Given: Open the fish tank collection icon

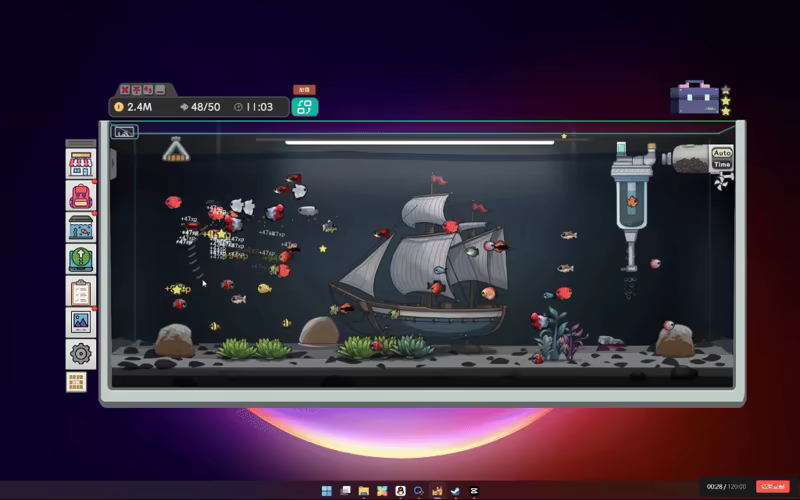Looking at the screenshot, I should 81,227.
